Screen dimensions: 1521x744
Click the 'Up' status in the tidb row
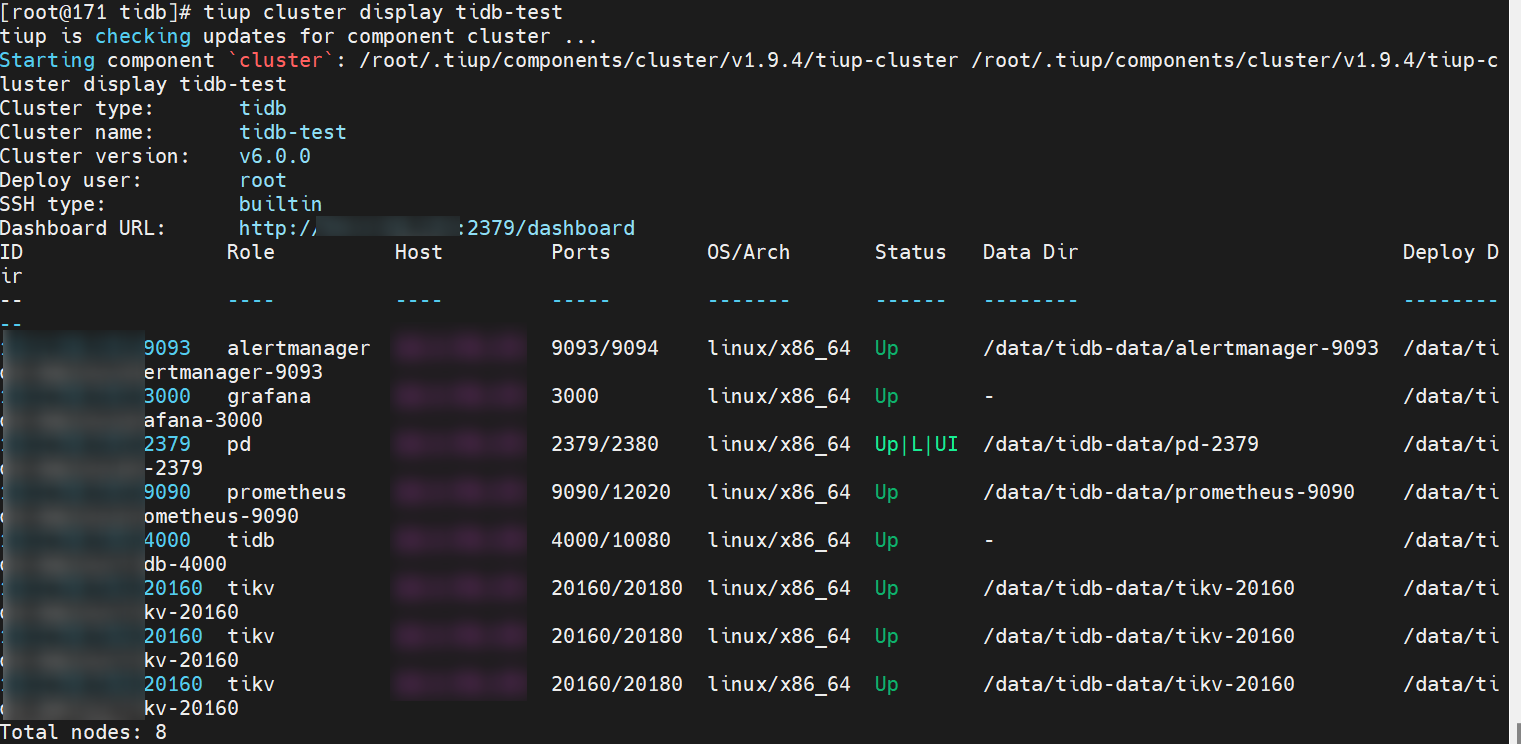click(887, 540)
